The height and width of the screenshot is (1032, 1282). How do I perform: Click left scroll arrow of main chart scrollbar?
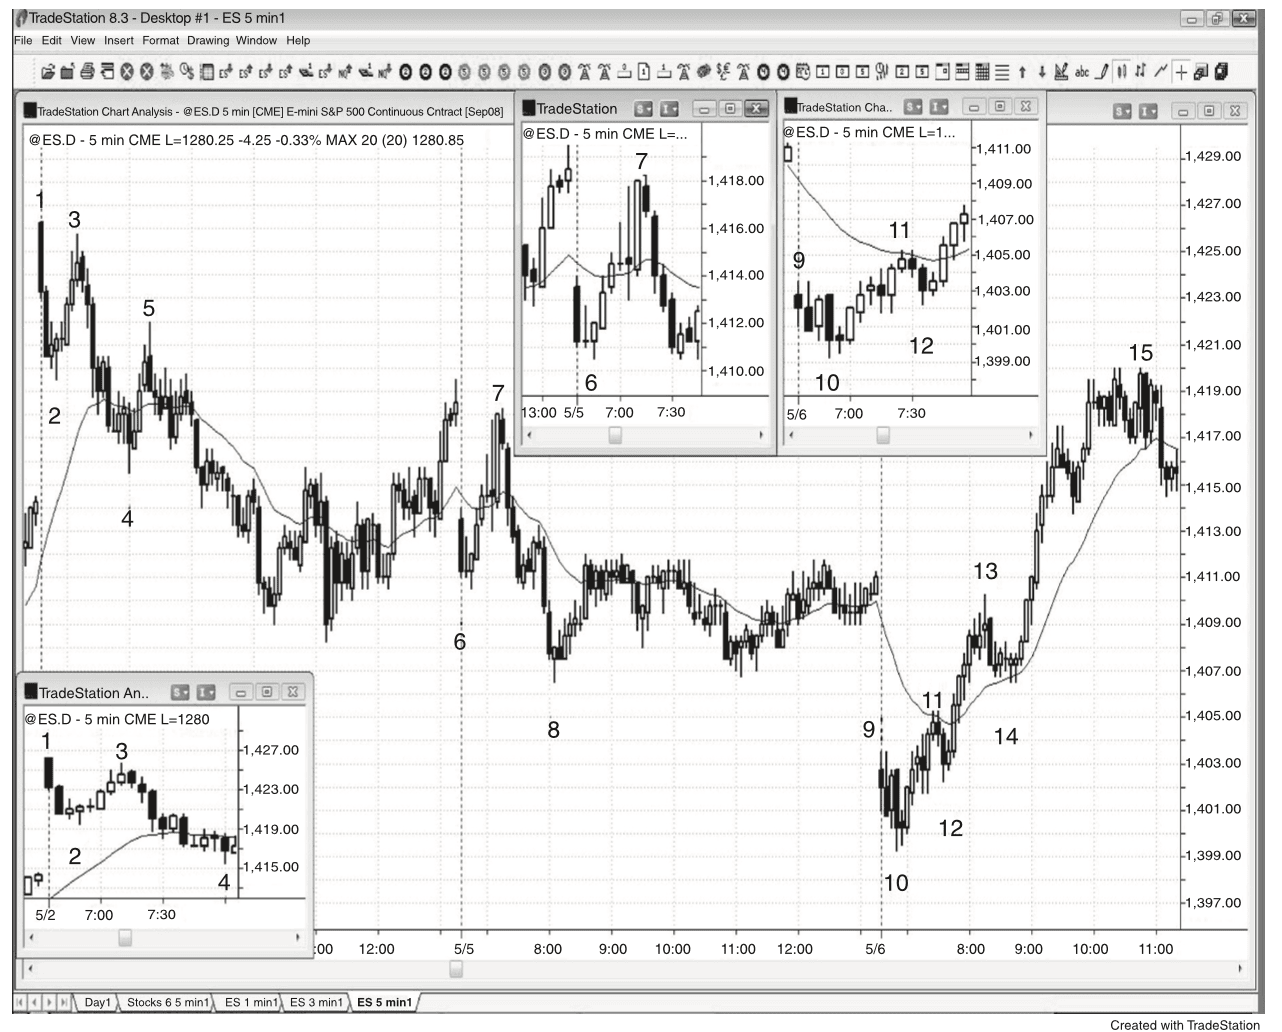point(31,968)
